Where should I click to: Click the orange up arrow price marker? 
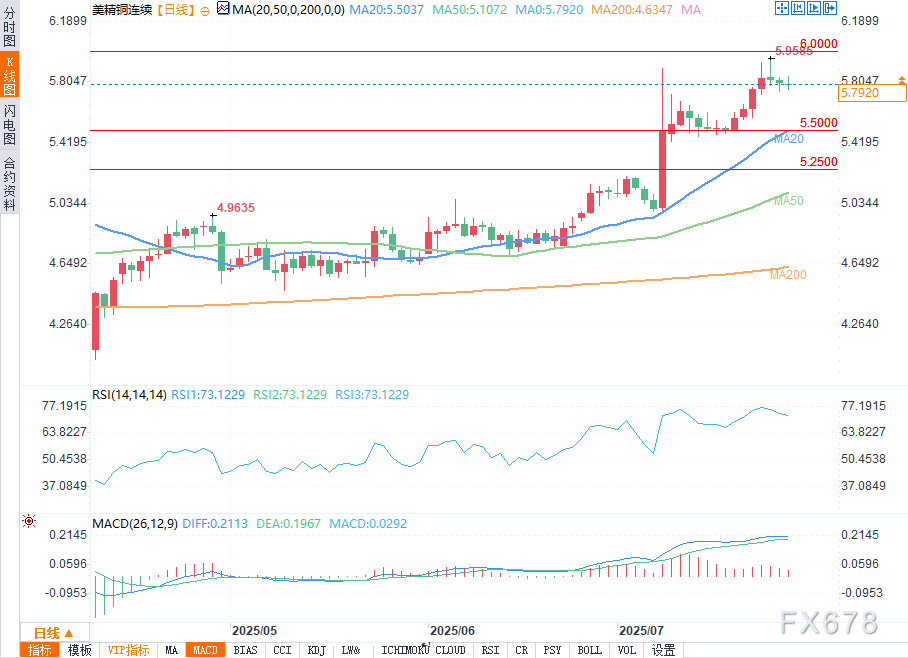coord(902,80)
